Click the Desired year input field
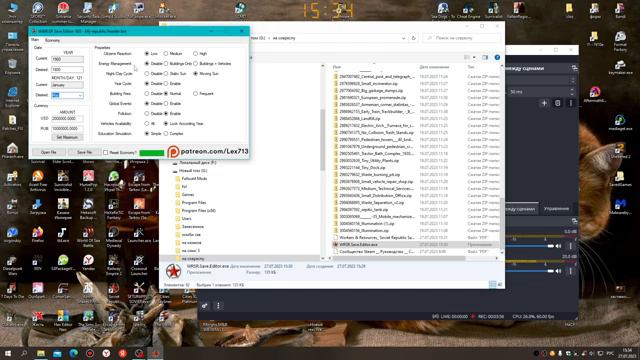This screenshot has height=360, width=640. click(67, 69)
